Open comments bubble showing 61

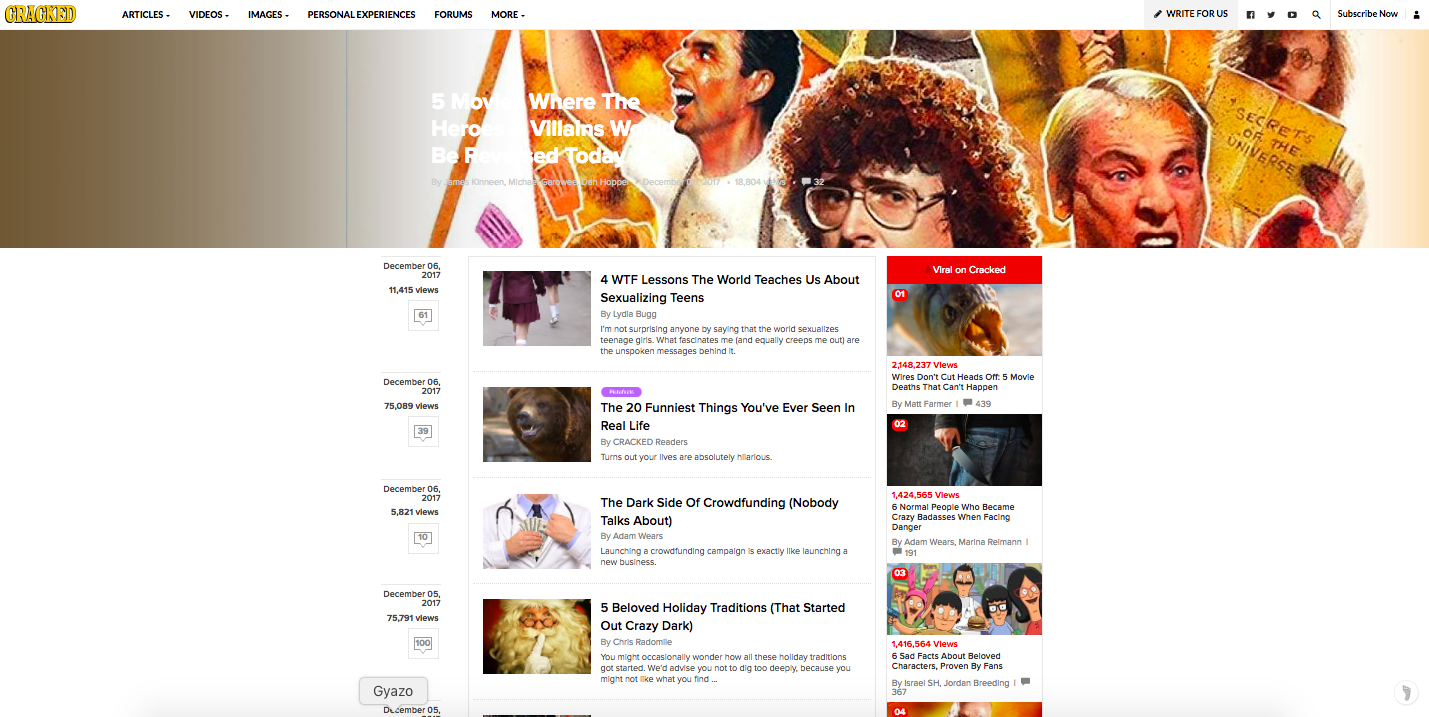(x=423, y=316)
